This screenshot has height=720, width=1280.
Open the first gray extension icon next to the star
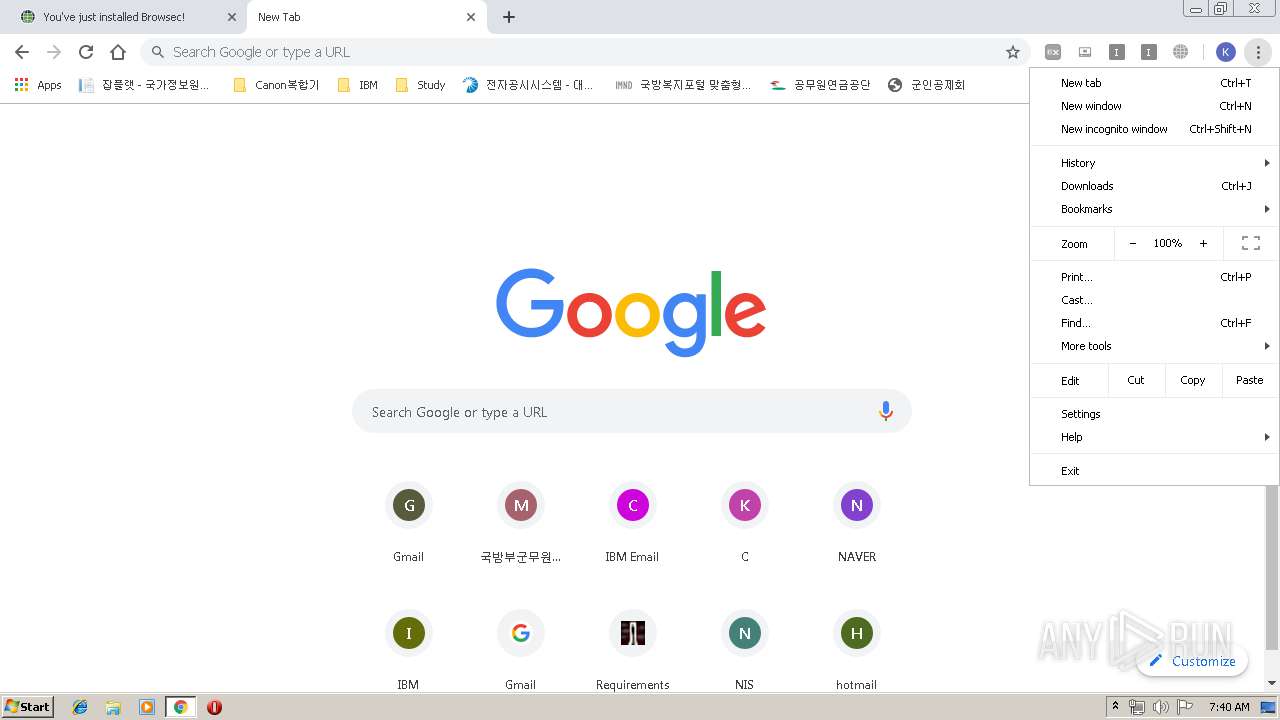(1053, 52)
